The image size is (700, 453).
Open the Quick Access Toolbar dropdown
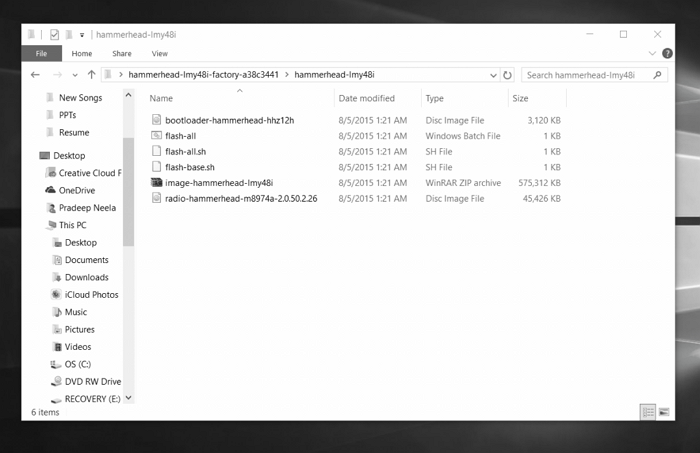82,35
